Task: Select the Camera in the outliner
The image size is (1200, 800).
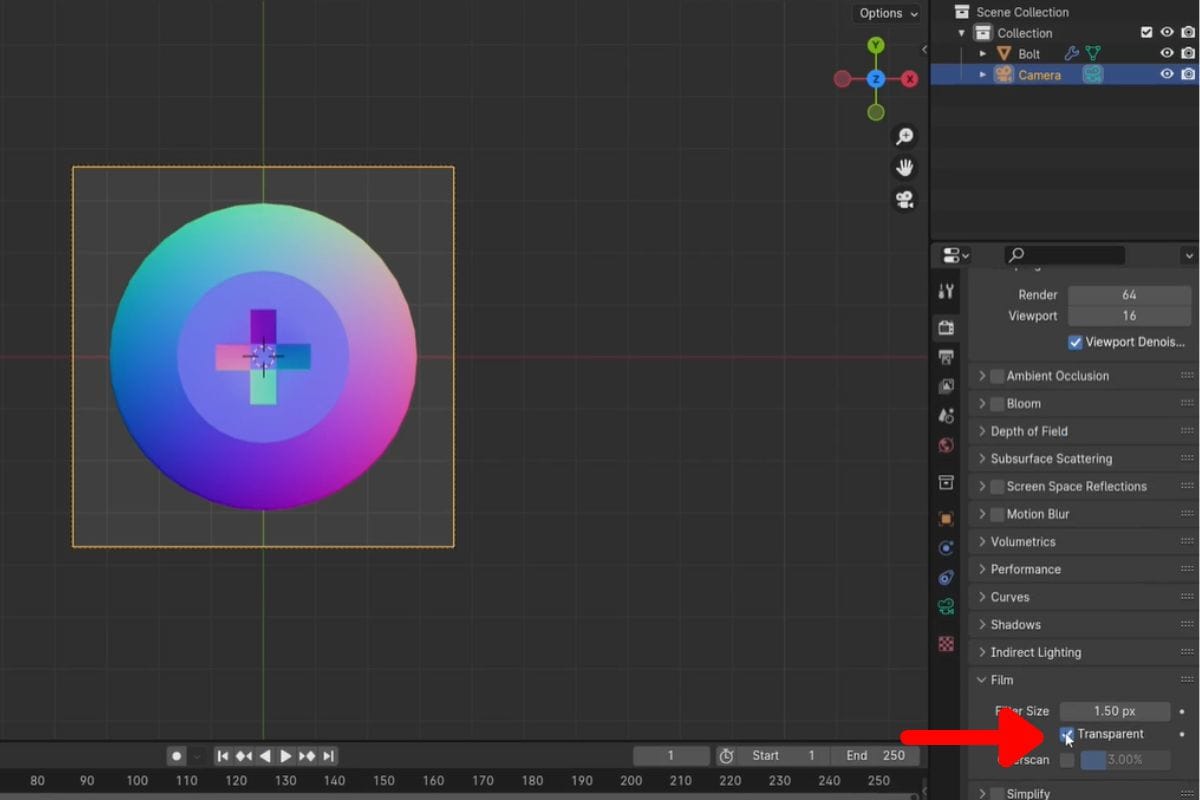Action: 1040,74
